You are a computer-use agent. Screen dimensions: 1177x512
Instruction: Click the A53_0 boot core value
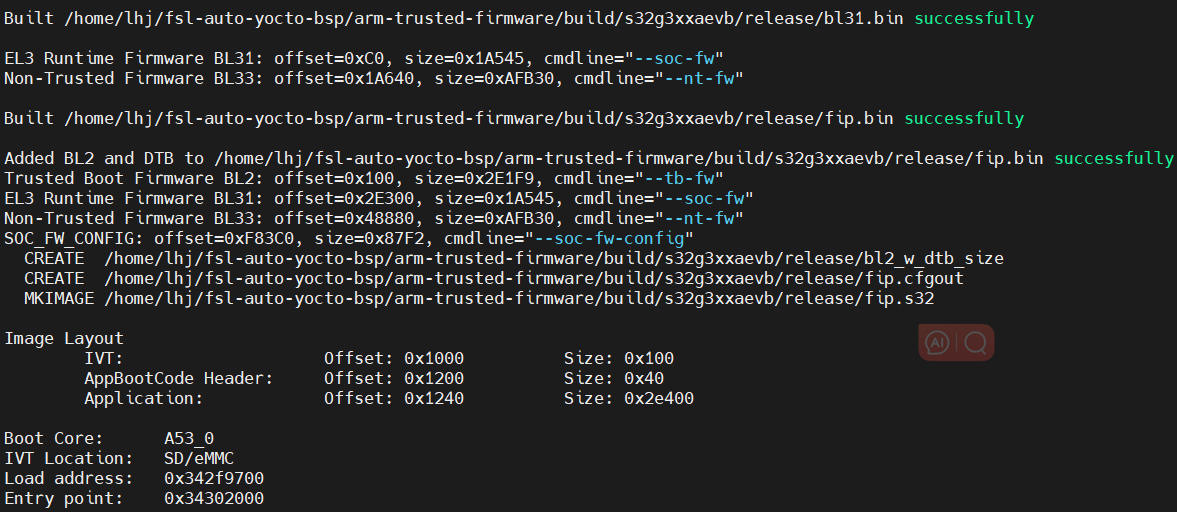(x=189, y=438)
